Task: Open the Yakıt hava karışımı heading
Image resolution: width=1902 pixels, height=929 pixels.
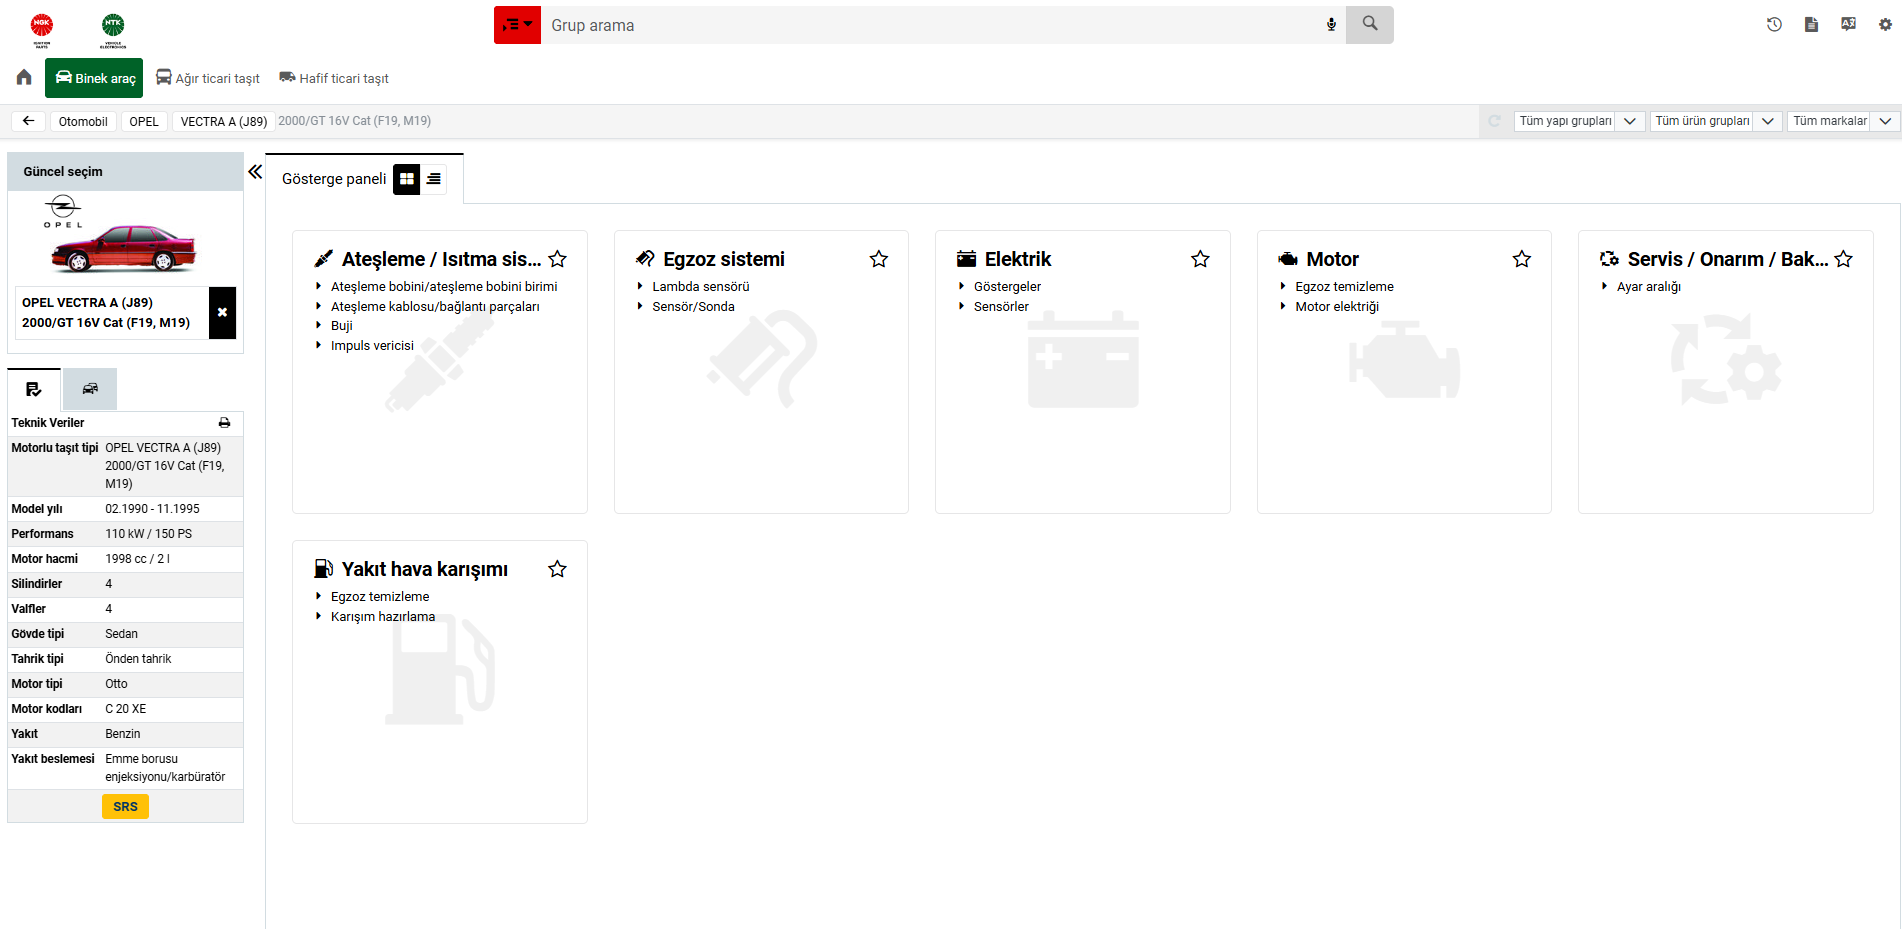Action: [425, 569]
